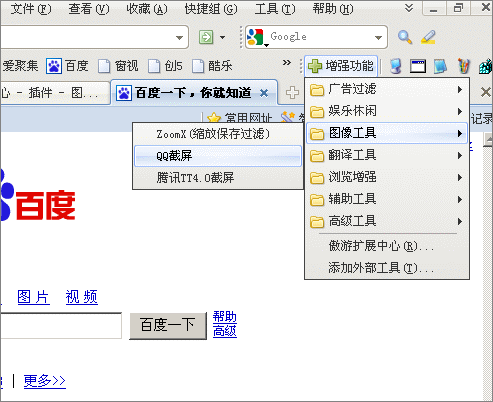Viewport: 493px width, 402px height.
Task: Open the 快捷组(G) menu
Action: point(211,9)
